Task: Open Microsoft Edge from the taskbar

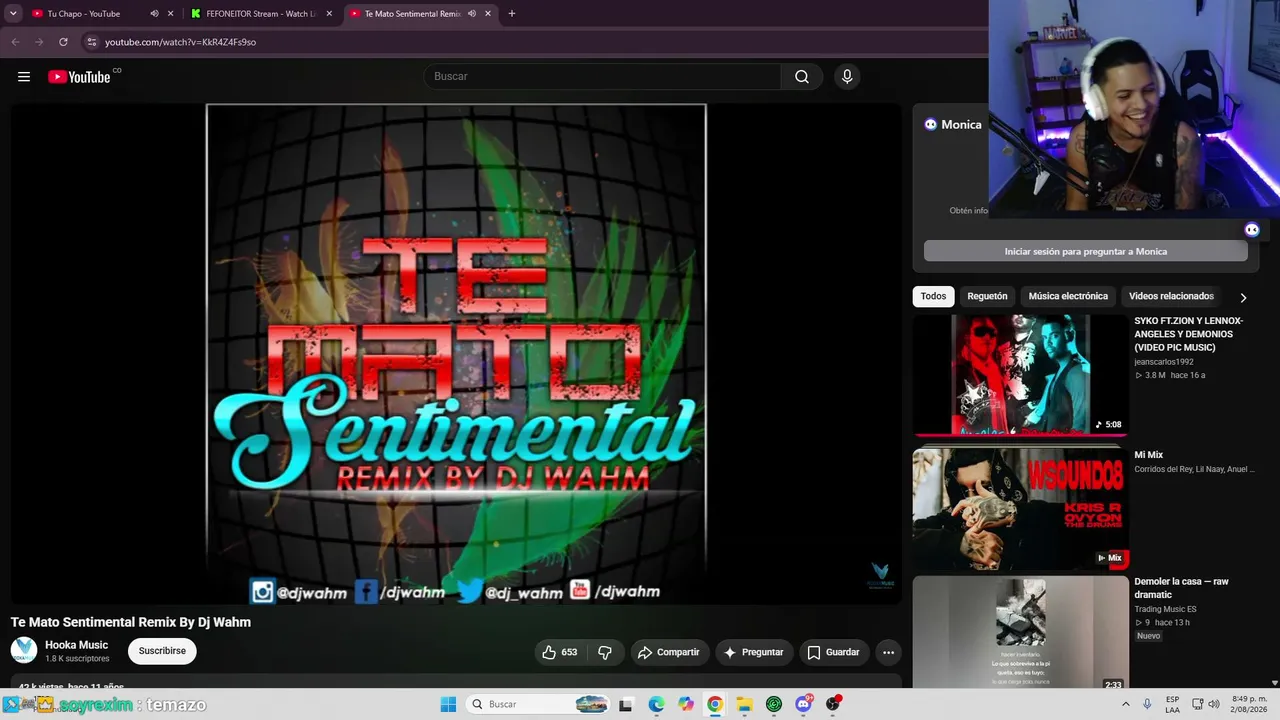Action: pos(656,704)
